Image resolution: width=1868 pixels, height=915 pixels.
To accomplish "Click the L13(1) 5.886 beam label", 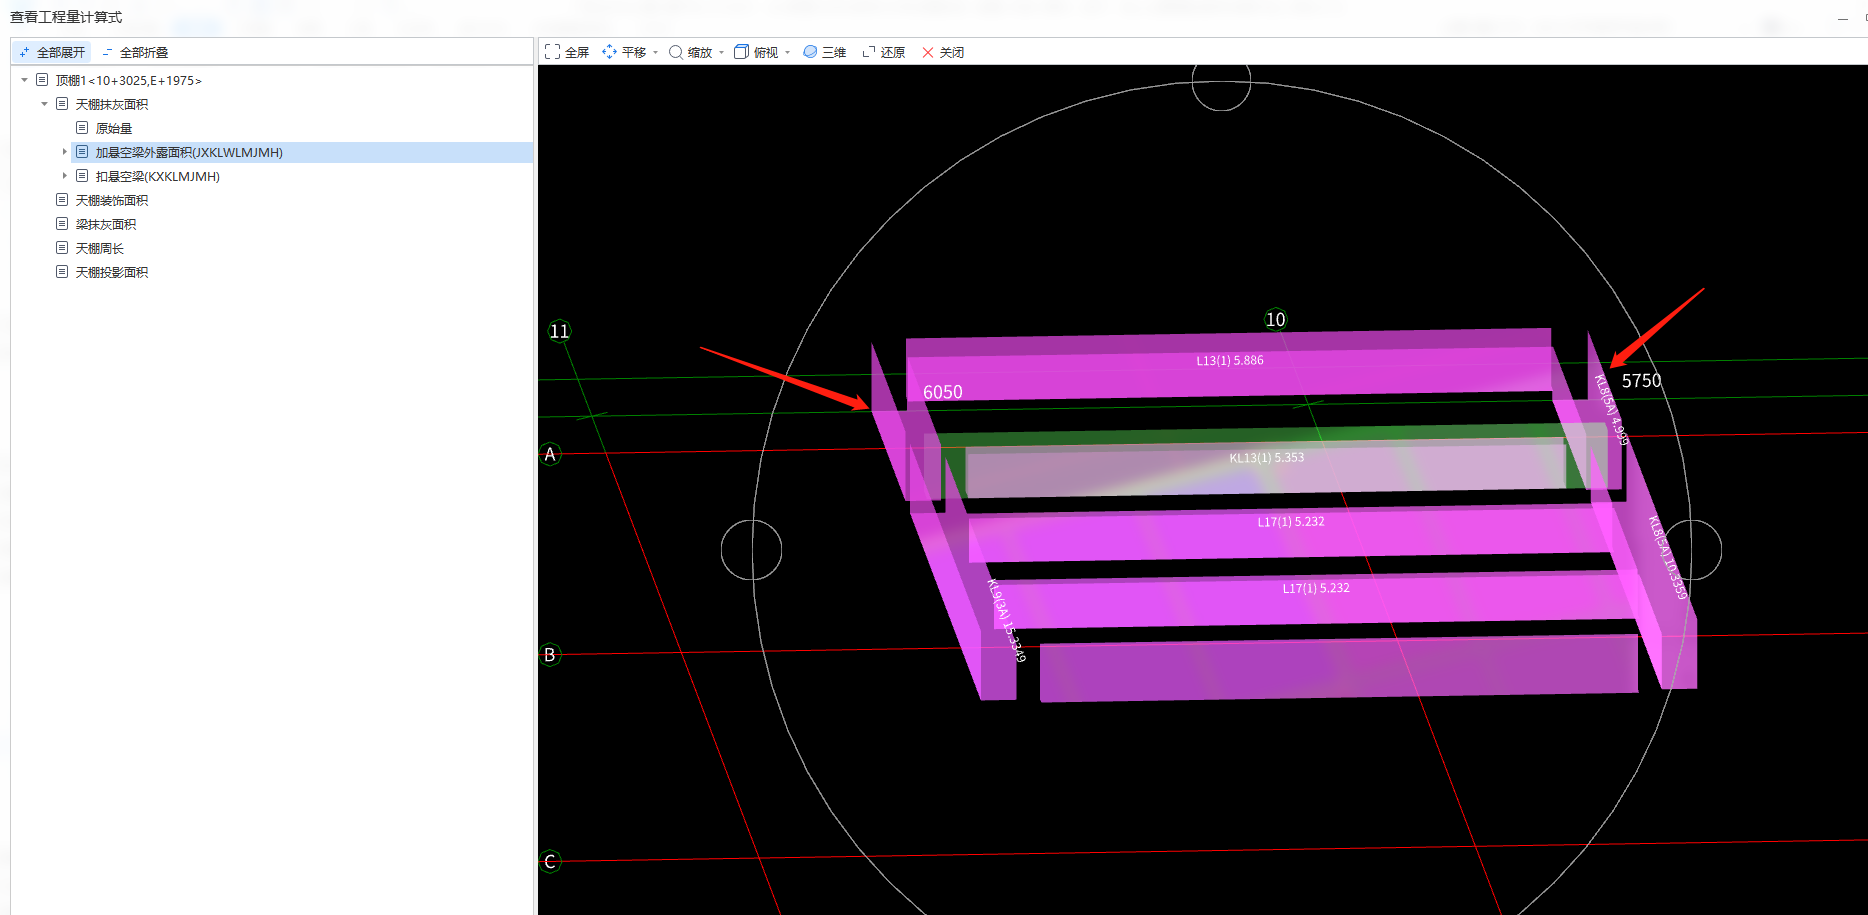I will pyautogui.click(x=1230, y=361).
